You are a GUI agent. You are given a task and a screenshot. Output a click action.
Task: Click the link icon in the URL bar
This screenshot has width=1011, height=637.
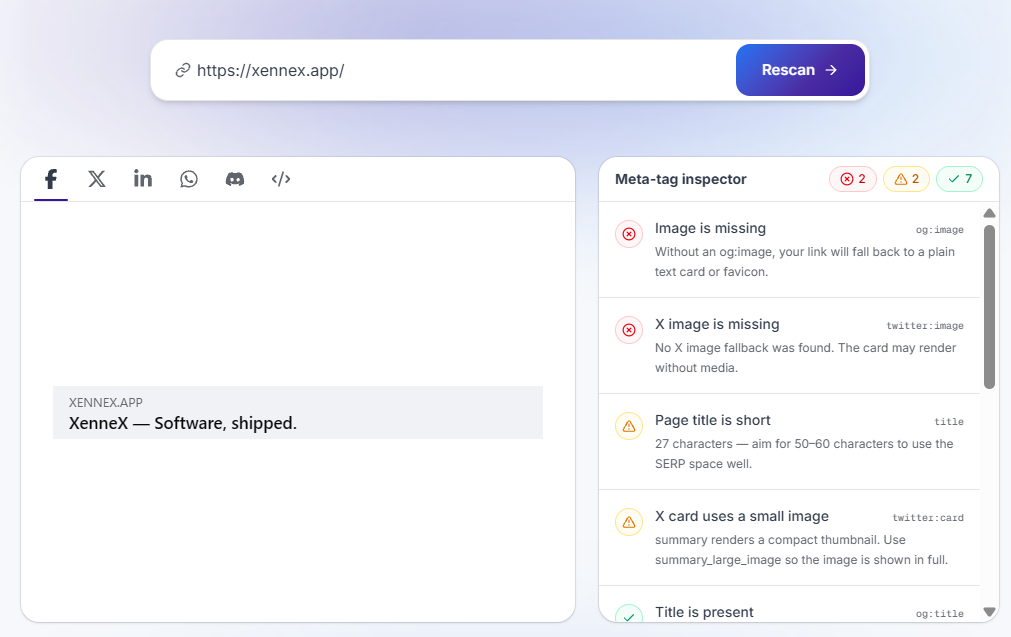pyautogui.click(x=183, y=70)
